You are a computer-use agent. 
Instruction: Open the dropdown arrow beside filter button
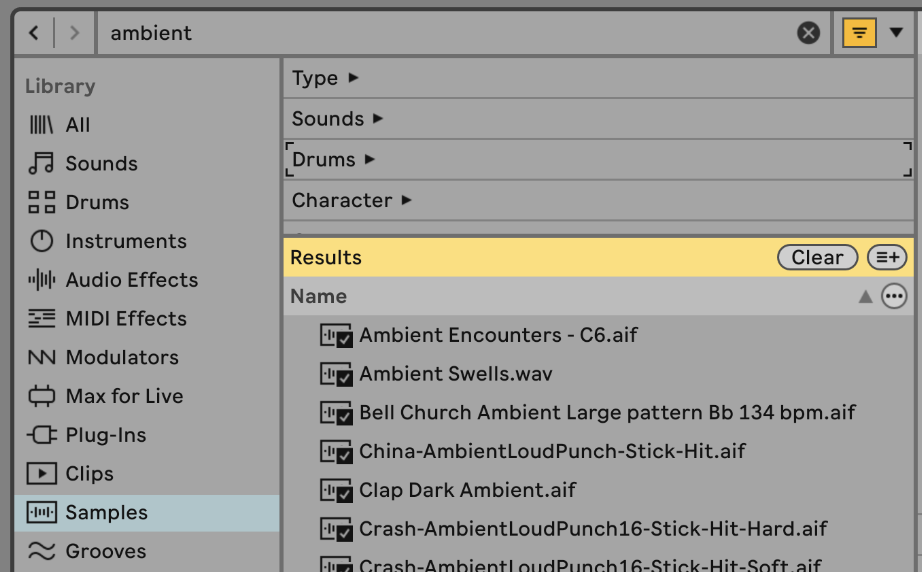point(896,33)
